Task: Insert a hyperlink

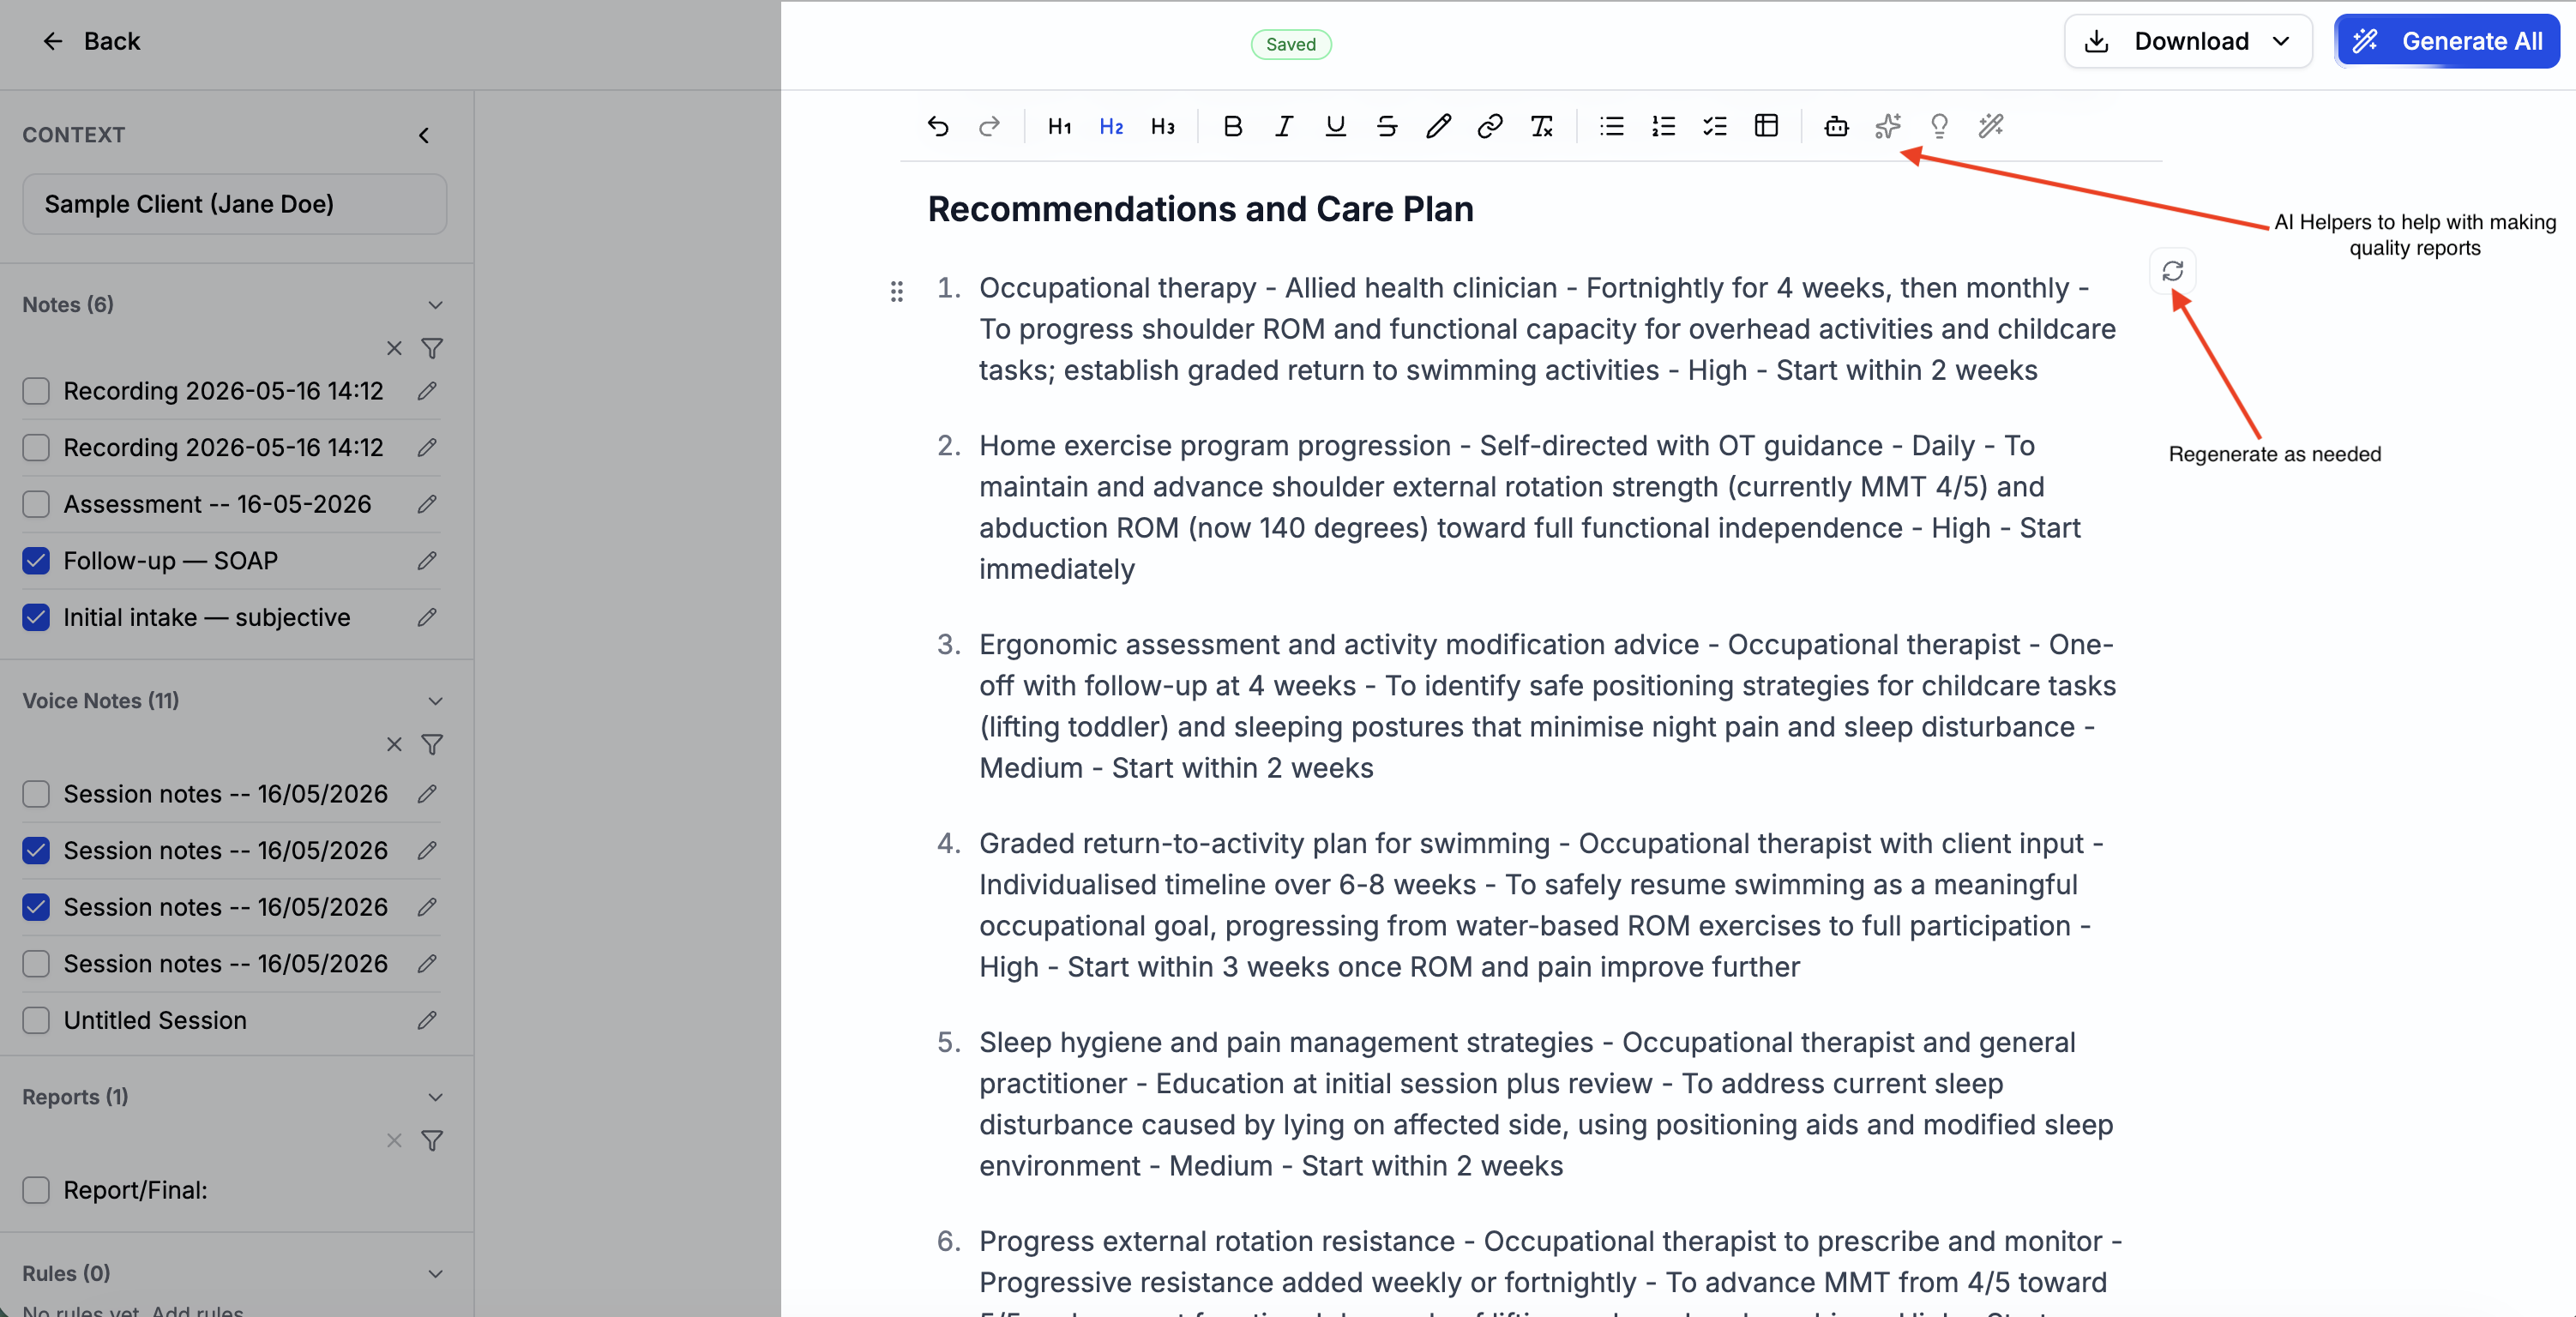Action: tap(1490, 126)
